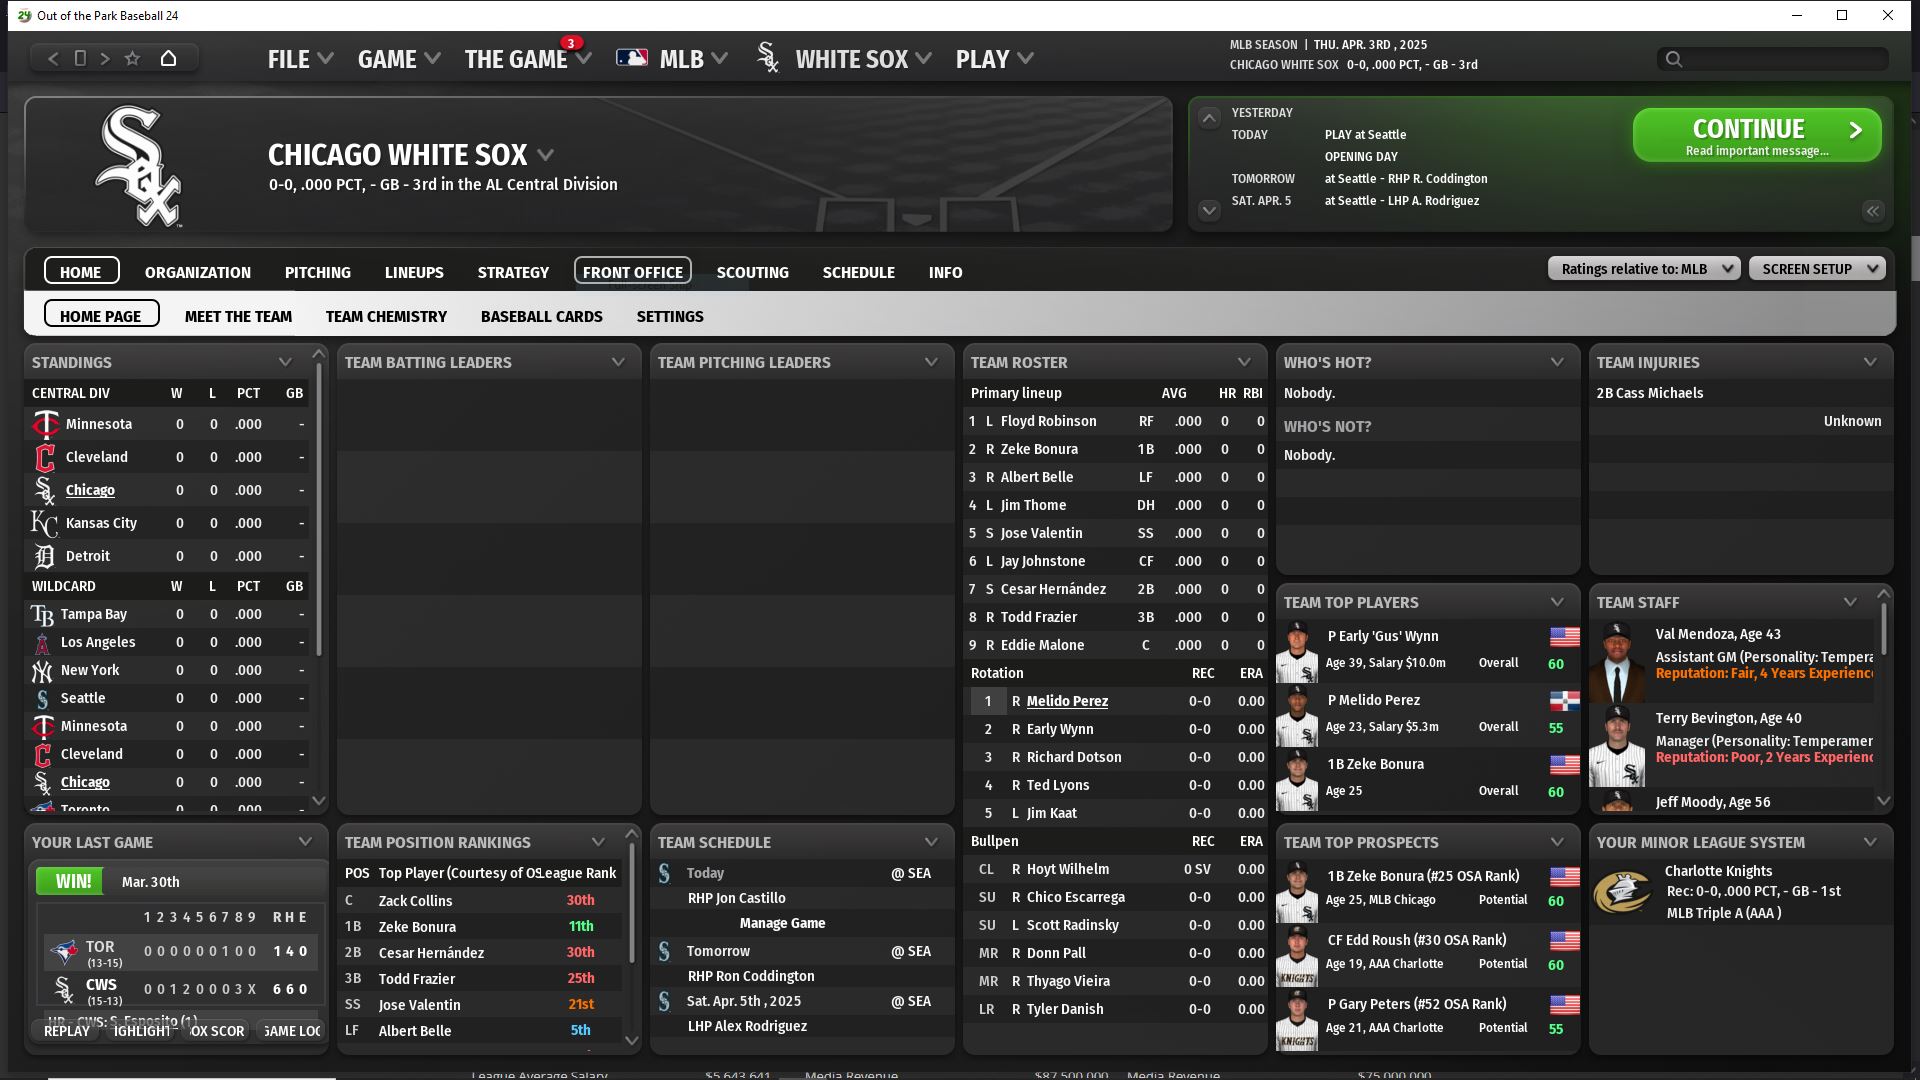Expand Team Injuries panel options chevron

point(1869,362)
